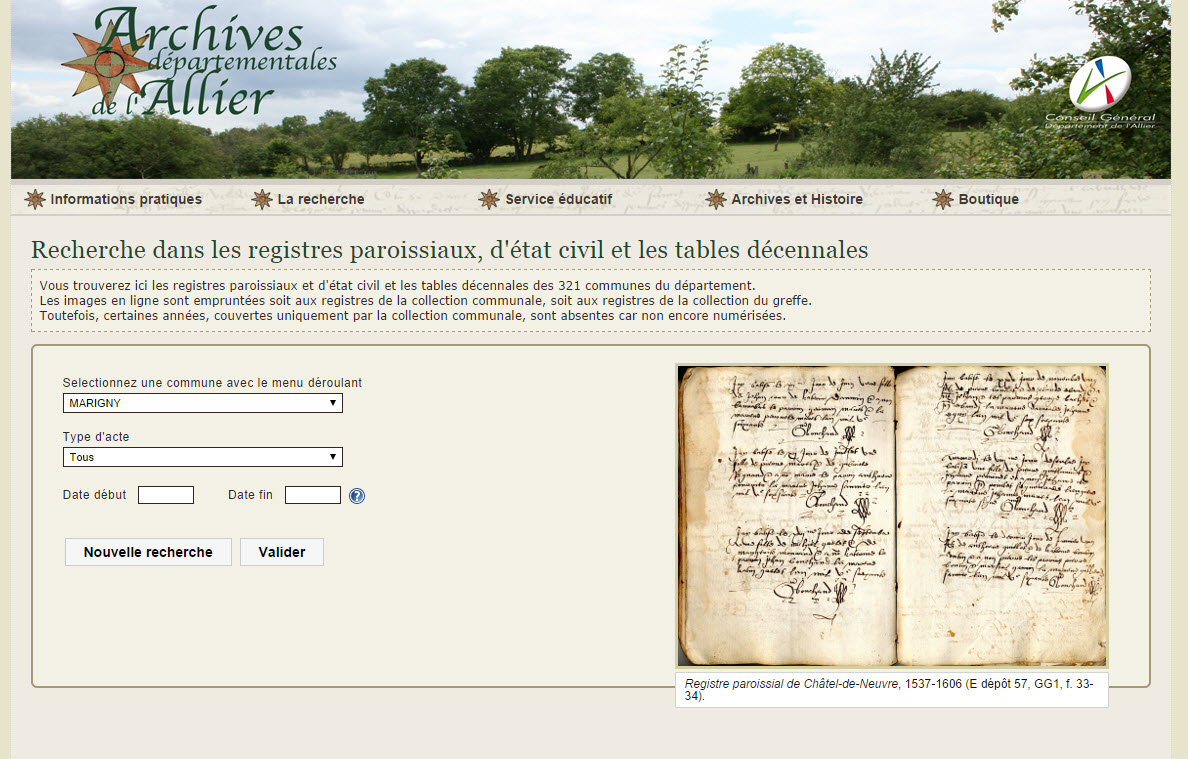Open the date help question mark icon
The height and width of the screenshot is (759, 1188).
pyautogui.click(x=357, y=496)
